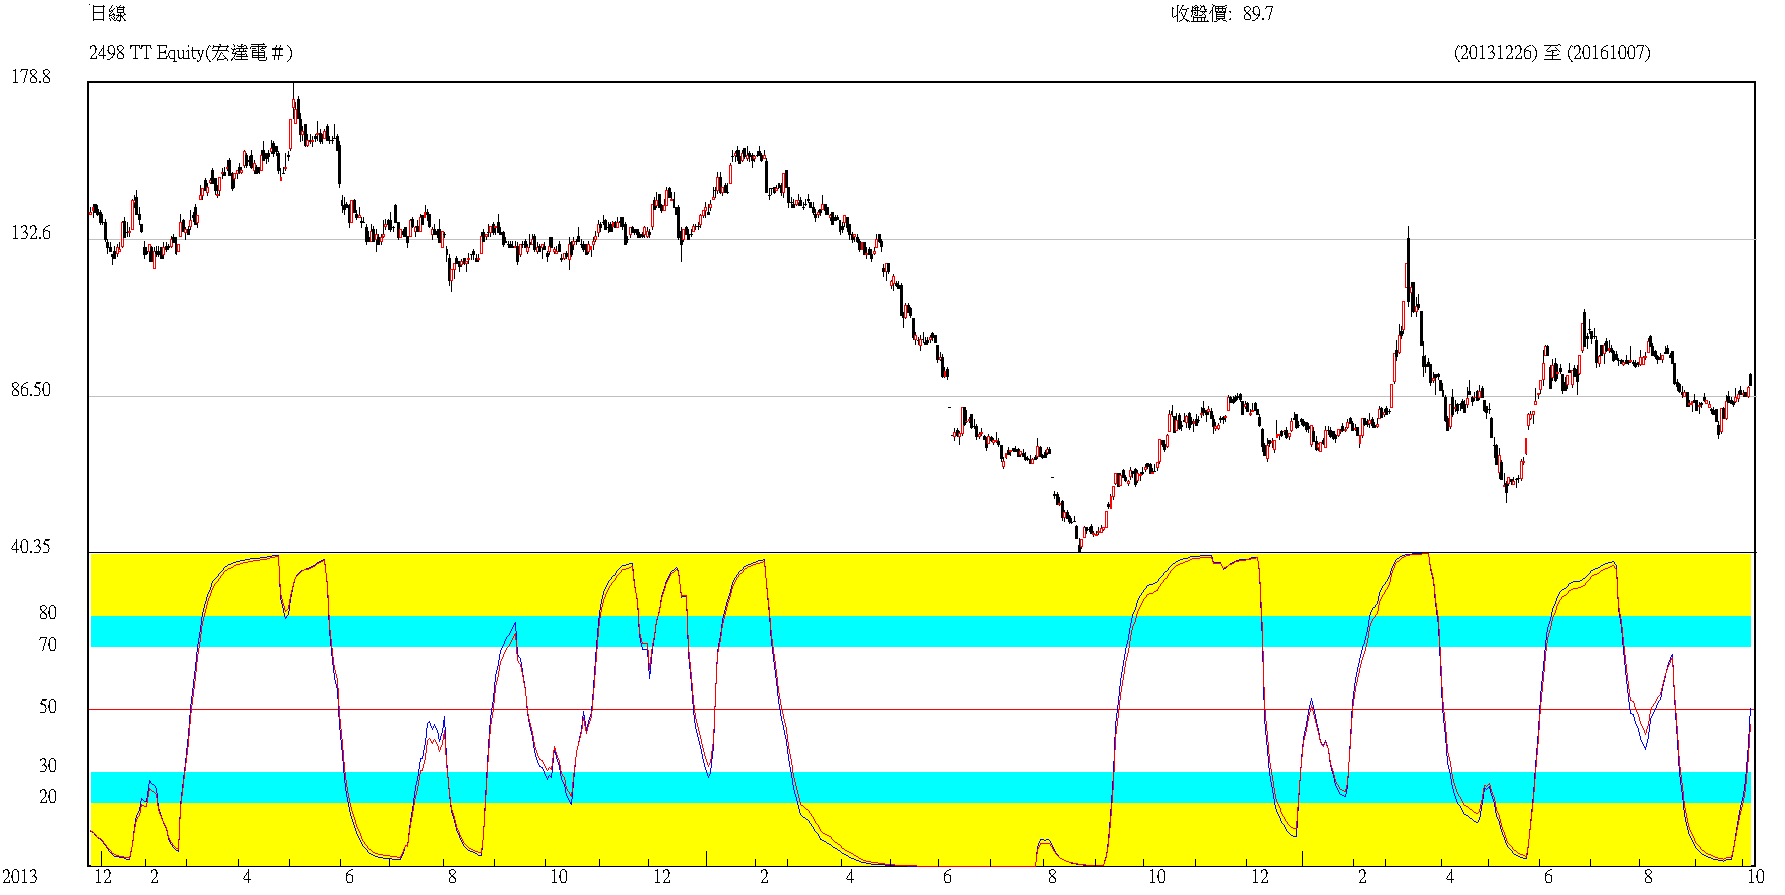This screenshot has width=1785, height=895.
Task: Click the 20131226 至 20161007 date range
Action: [x=1552, y=53]
